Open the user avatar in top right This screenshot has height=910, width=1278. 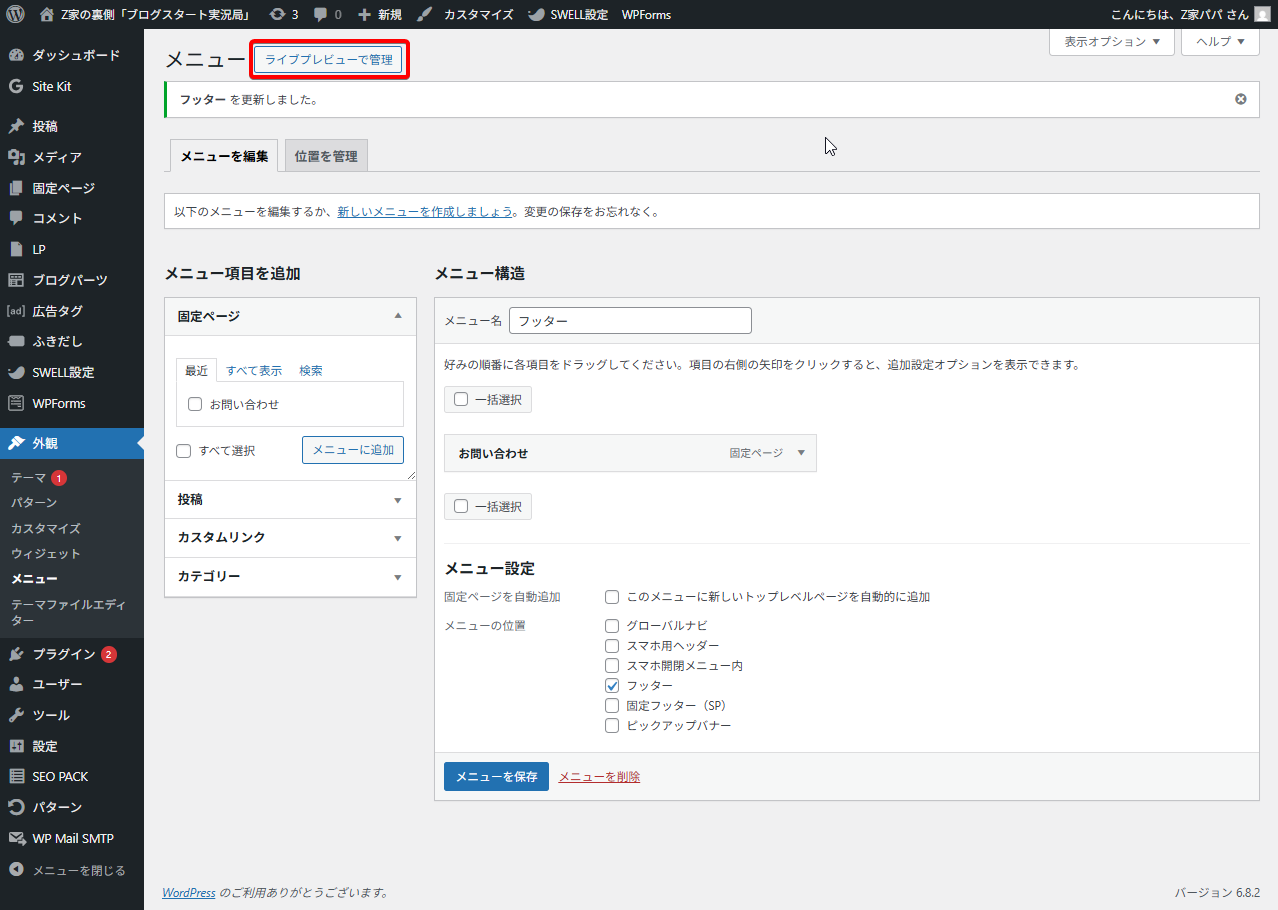point(1262,15)
